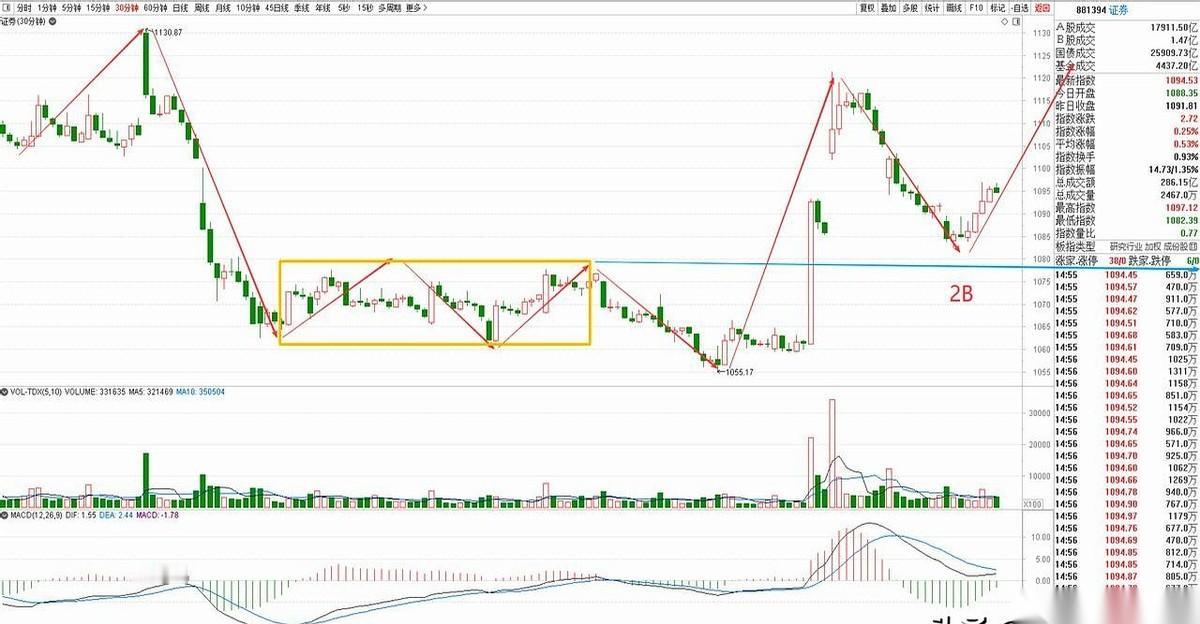Select the 5秒 period
1200x624 pixels.
pos(344,8)
